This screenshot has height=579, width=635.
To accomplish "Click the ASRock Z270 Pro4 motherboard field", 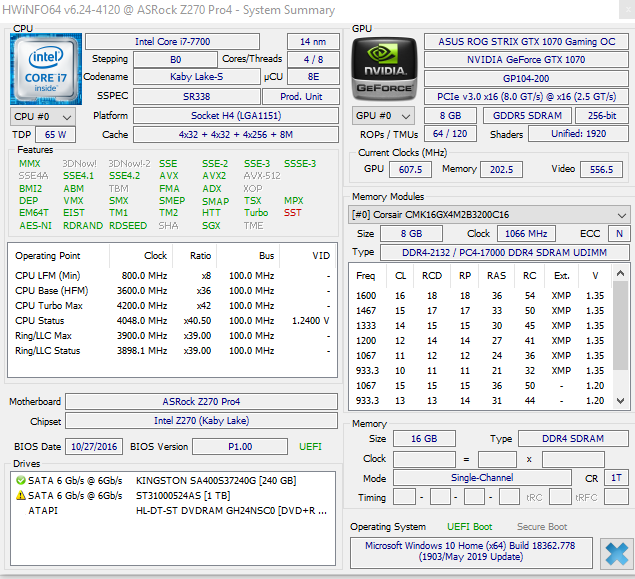I will (x=201, y=402).
